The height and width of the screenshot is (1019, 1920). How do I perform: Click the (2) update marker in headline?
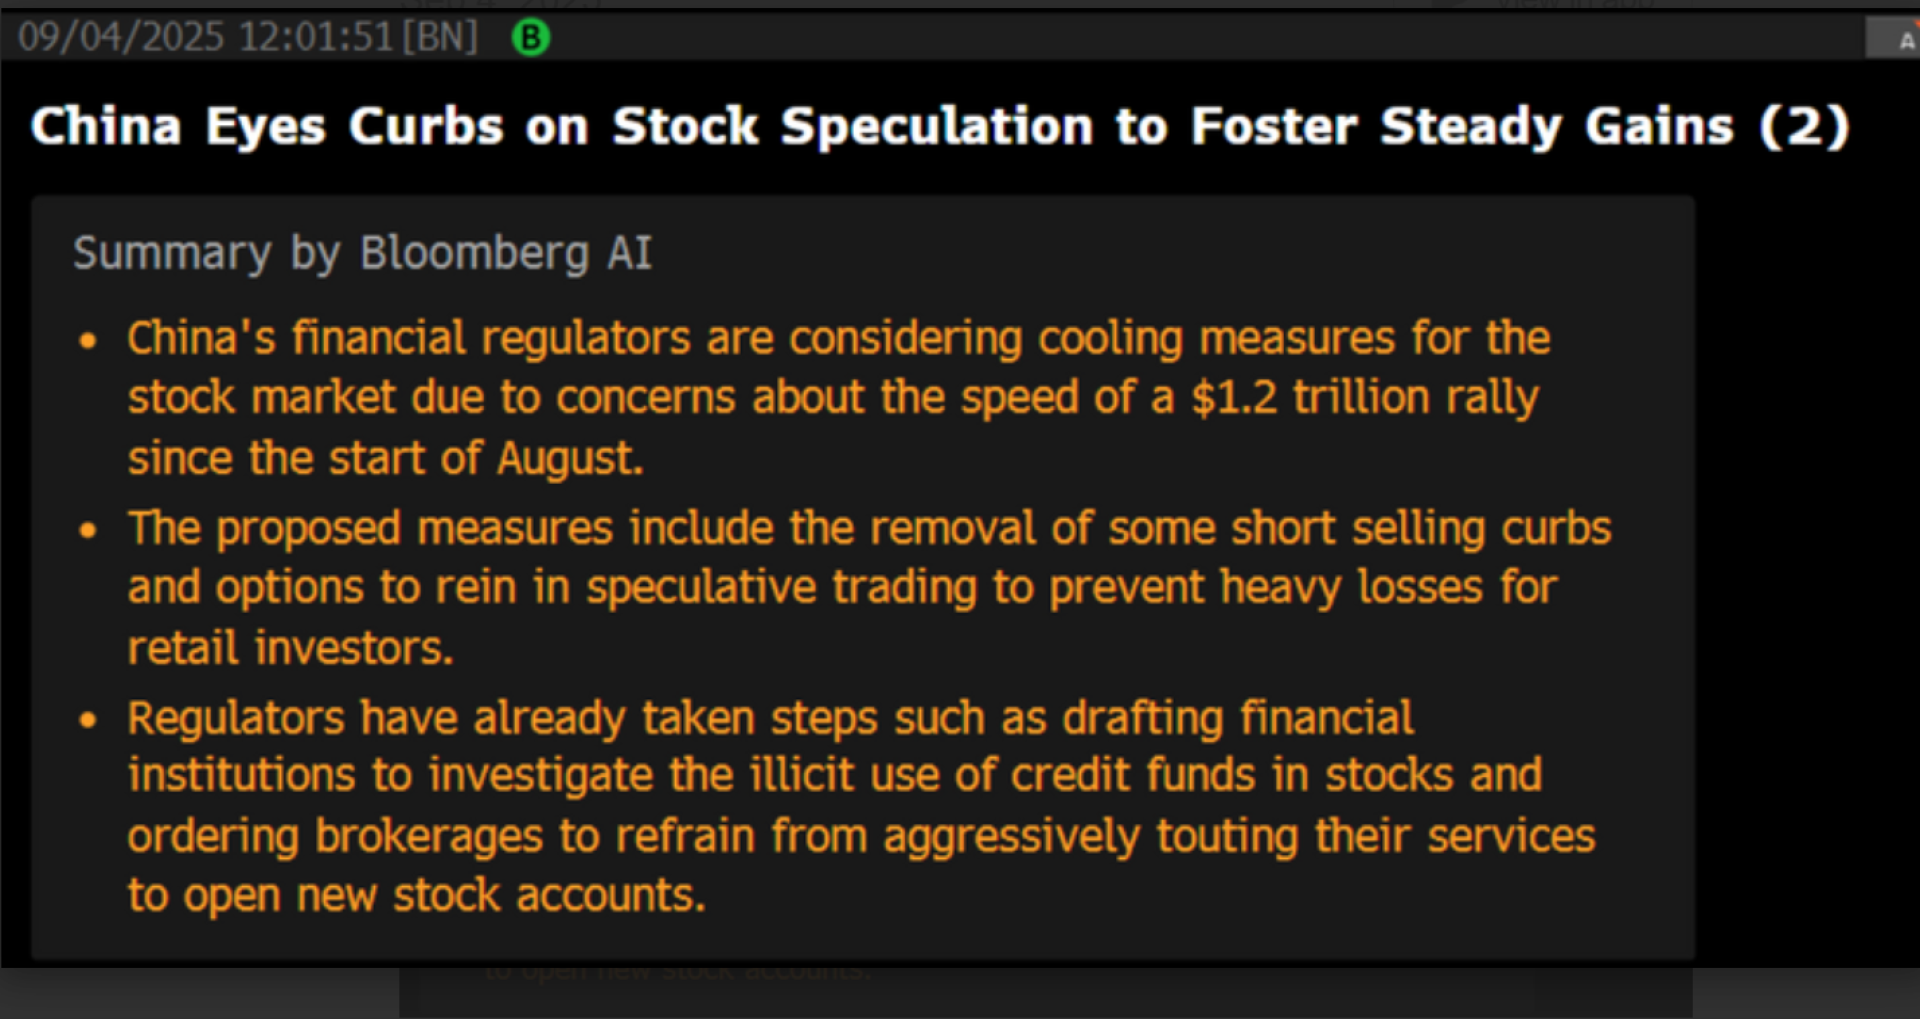click(x=1804, y=127)
